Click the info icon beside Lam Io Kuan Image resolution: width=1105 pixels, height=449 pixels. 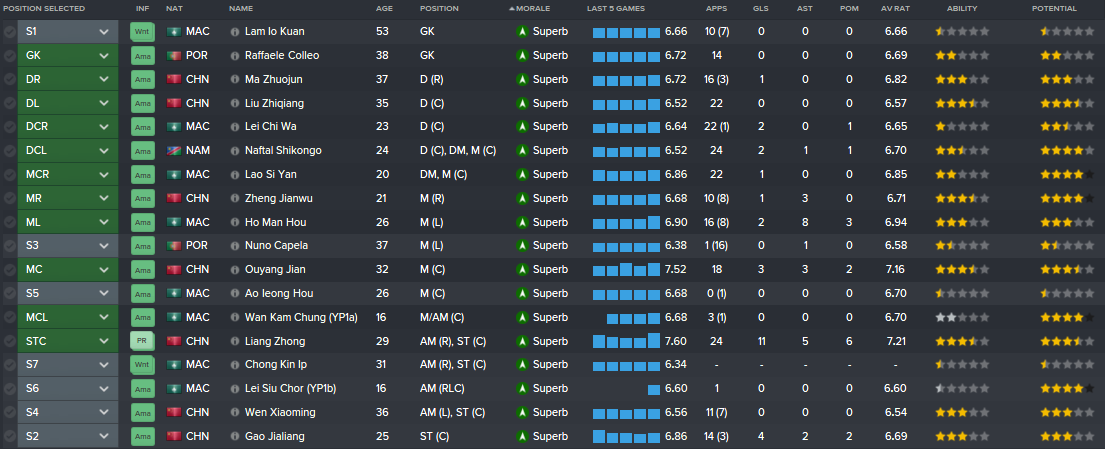click(x=235, y=32)
